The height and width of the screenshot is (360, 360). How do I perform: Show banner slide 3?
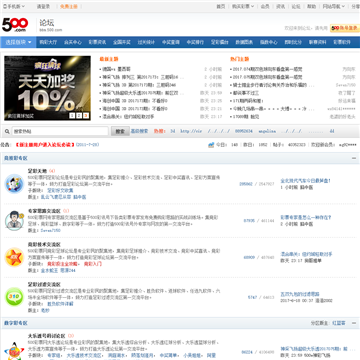pyautogui.click(x=86, y=115)
